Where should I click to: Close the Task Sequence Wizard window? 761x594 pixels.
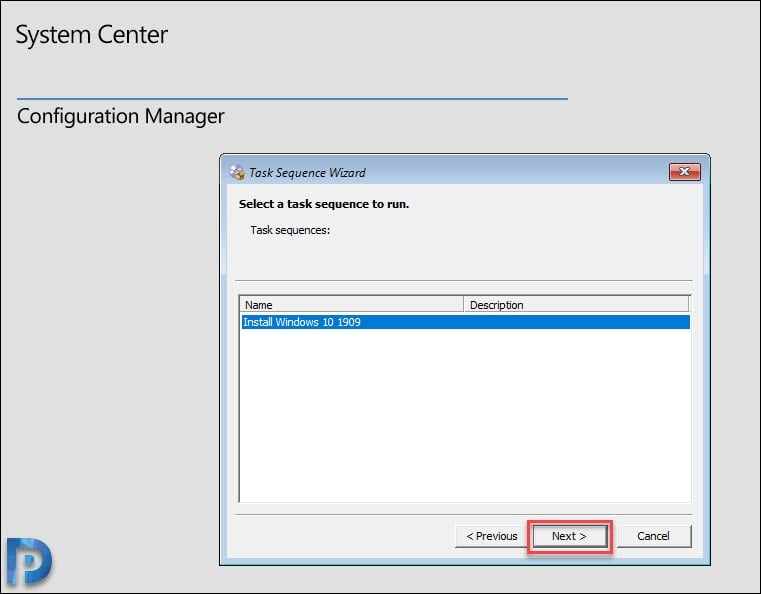tap(684, 172)
